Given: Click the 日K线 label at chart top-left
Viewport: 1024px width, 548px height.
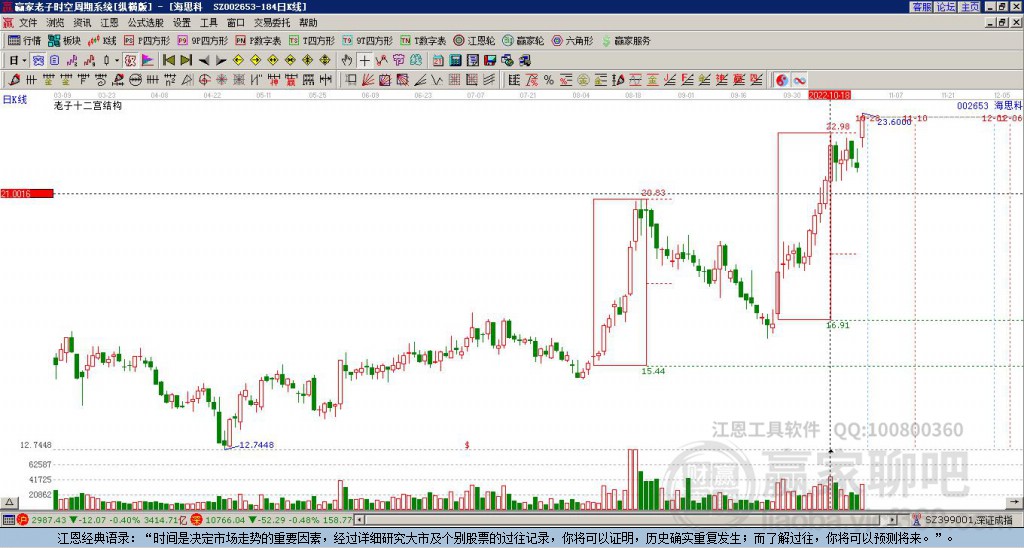Looking at the screenshot, I should (x=15, y=100).
